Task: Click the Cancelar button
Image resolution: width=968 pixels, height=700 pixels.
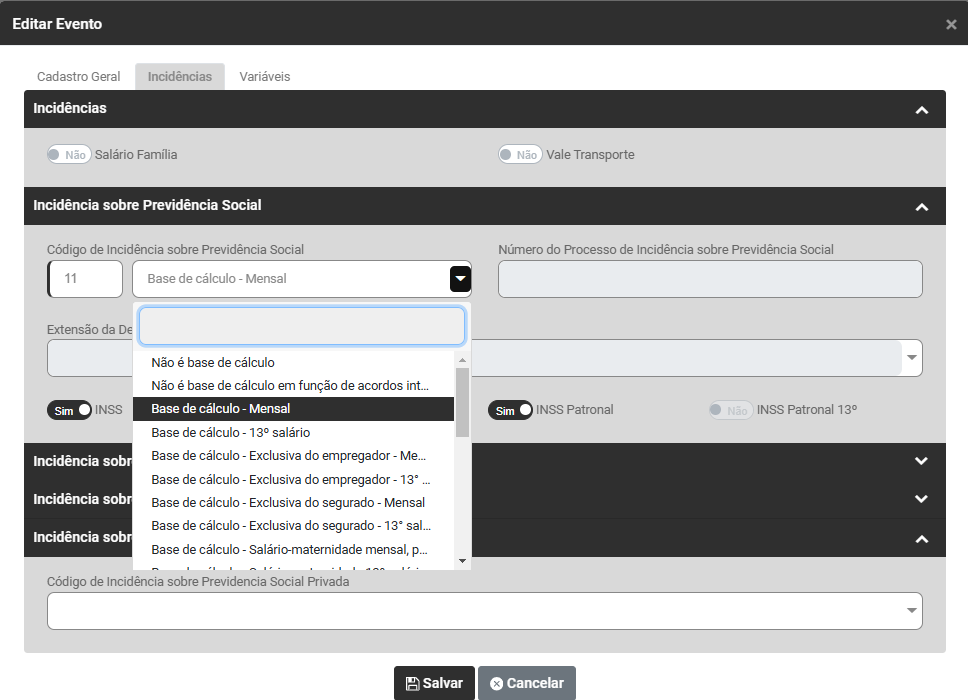Action: pos(527,683)
